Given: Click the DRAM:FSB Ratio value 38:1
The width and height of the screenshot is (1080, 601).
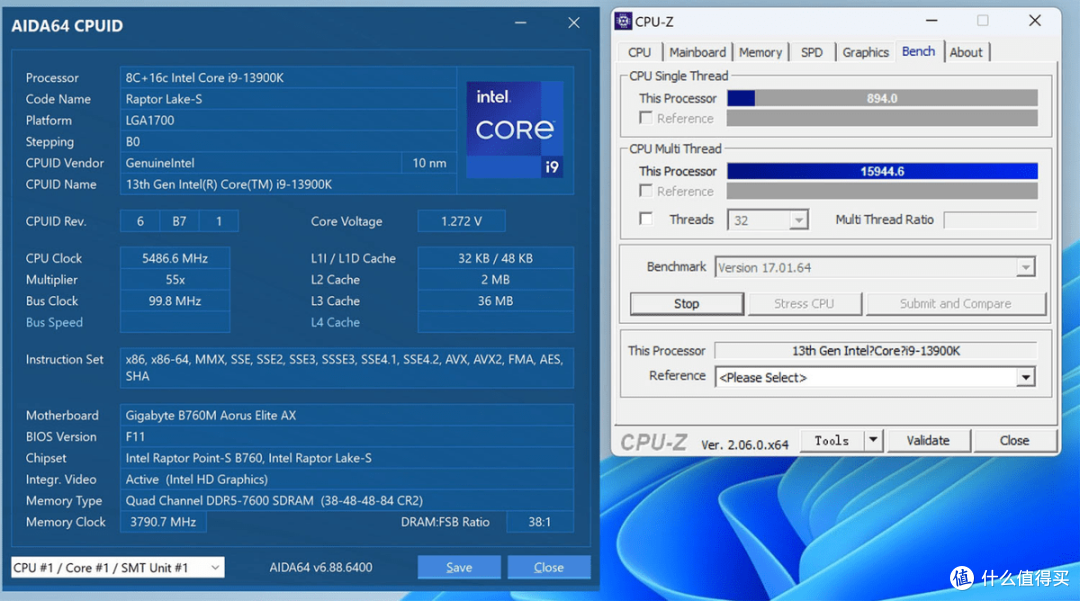Looking at the screenshot, I should tap(540, 522).
